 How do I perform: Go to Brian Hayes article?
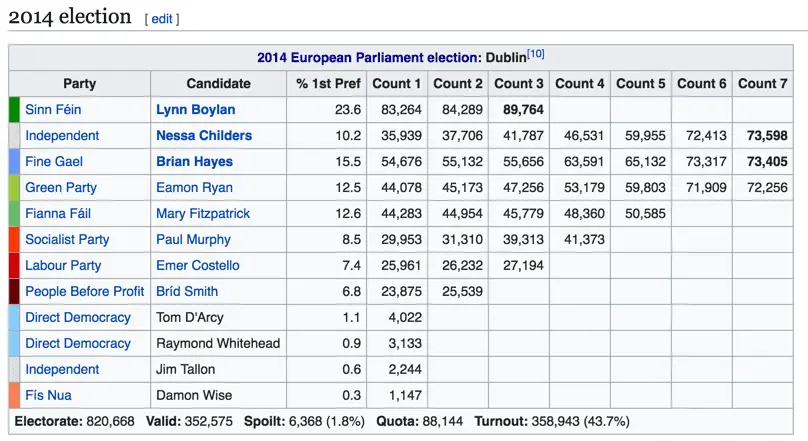click(x=194, y=161)
